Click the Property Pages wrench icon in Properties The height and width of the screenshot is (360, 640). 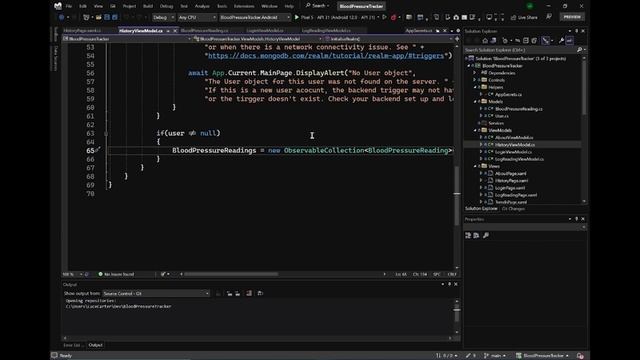[x=486, y=236]
